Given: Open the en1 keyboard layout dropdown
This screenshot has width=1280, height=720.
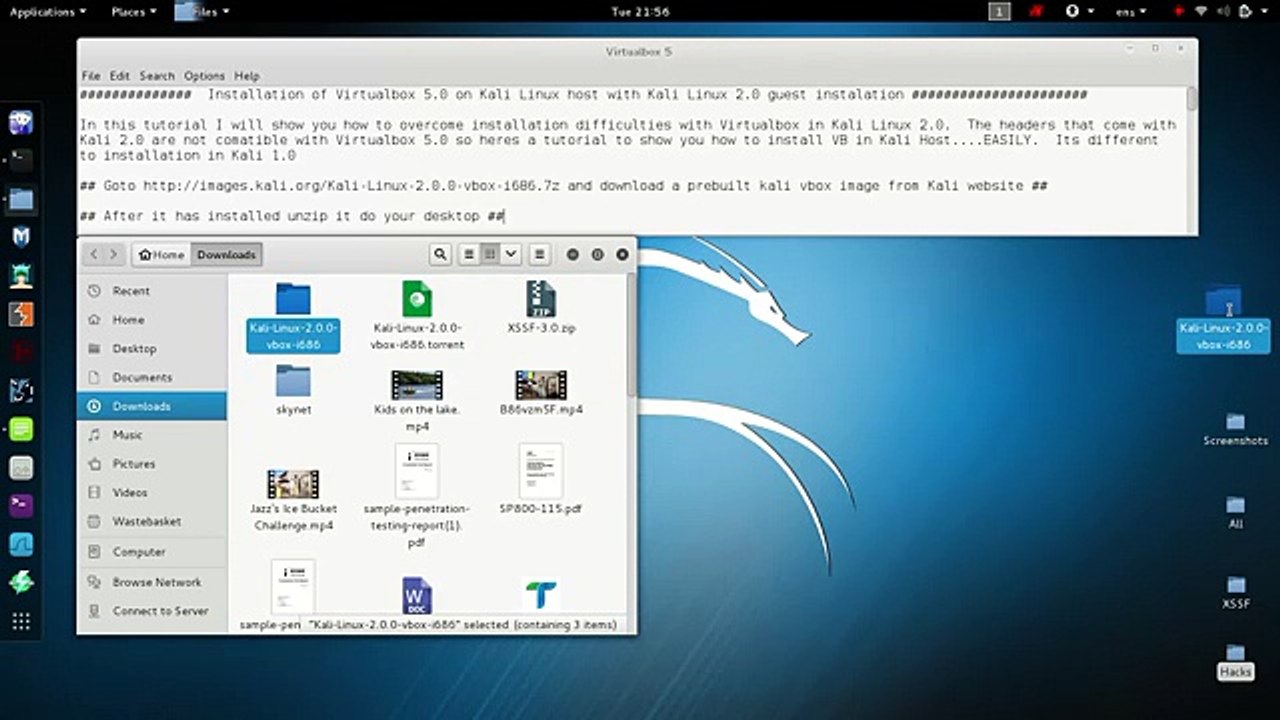Looking at the screenshot, I should pos(1133,12).
